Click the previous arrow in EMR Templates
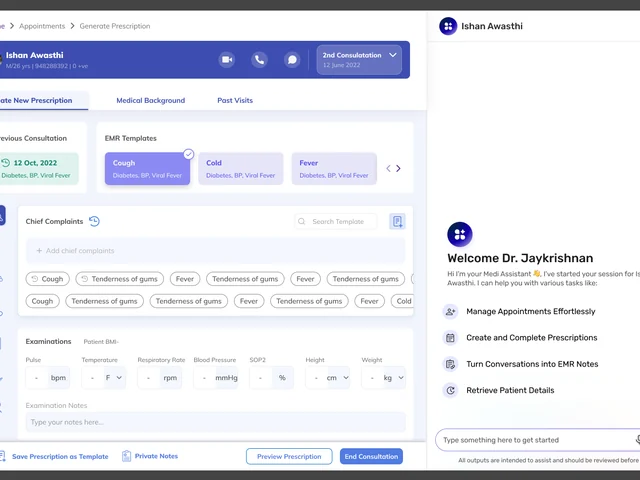 click(x=388, y=168)
